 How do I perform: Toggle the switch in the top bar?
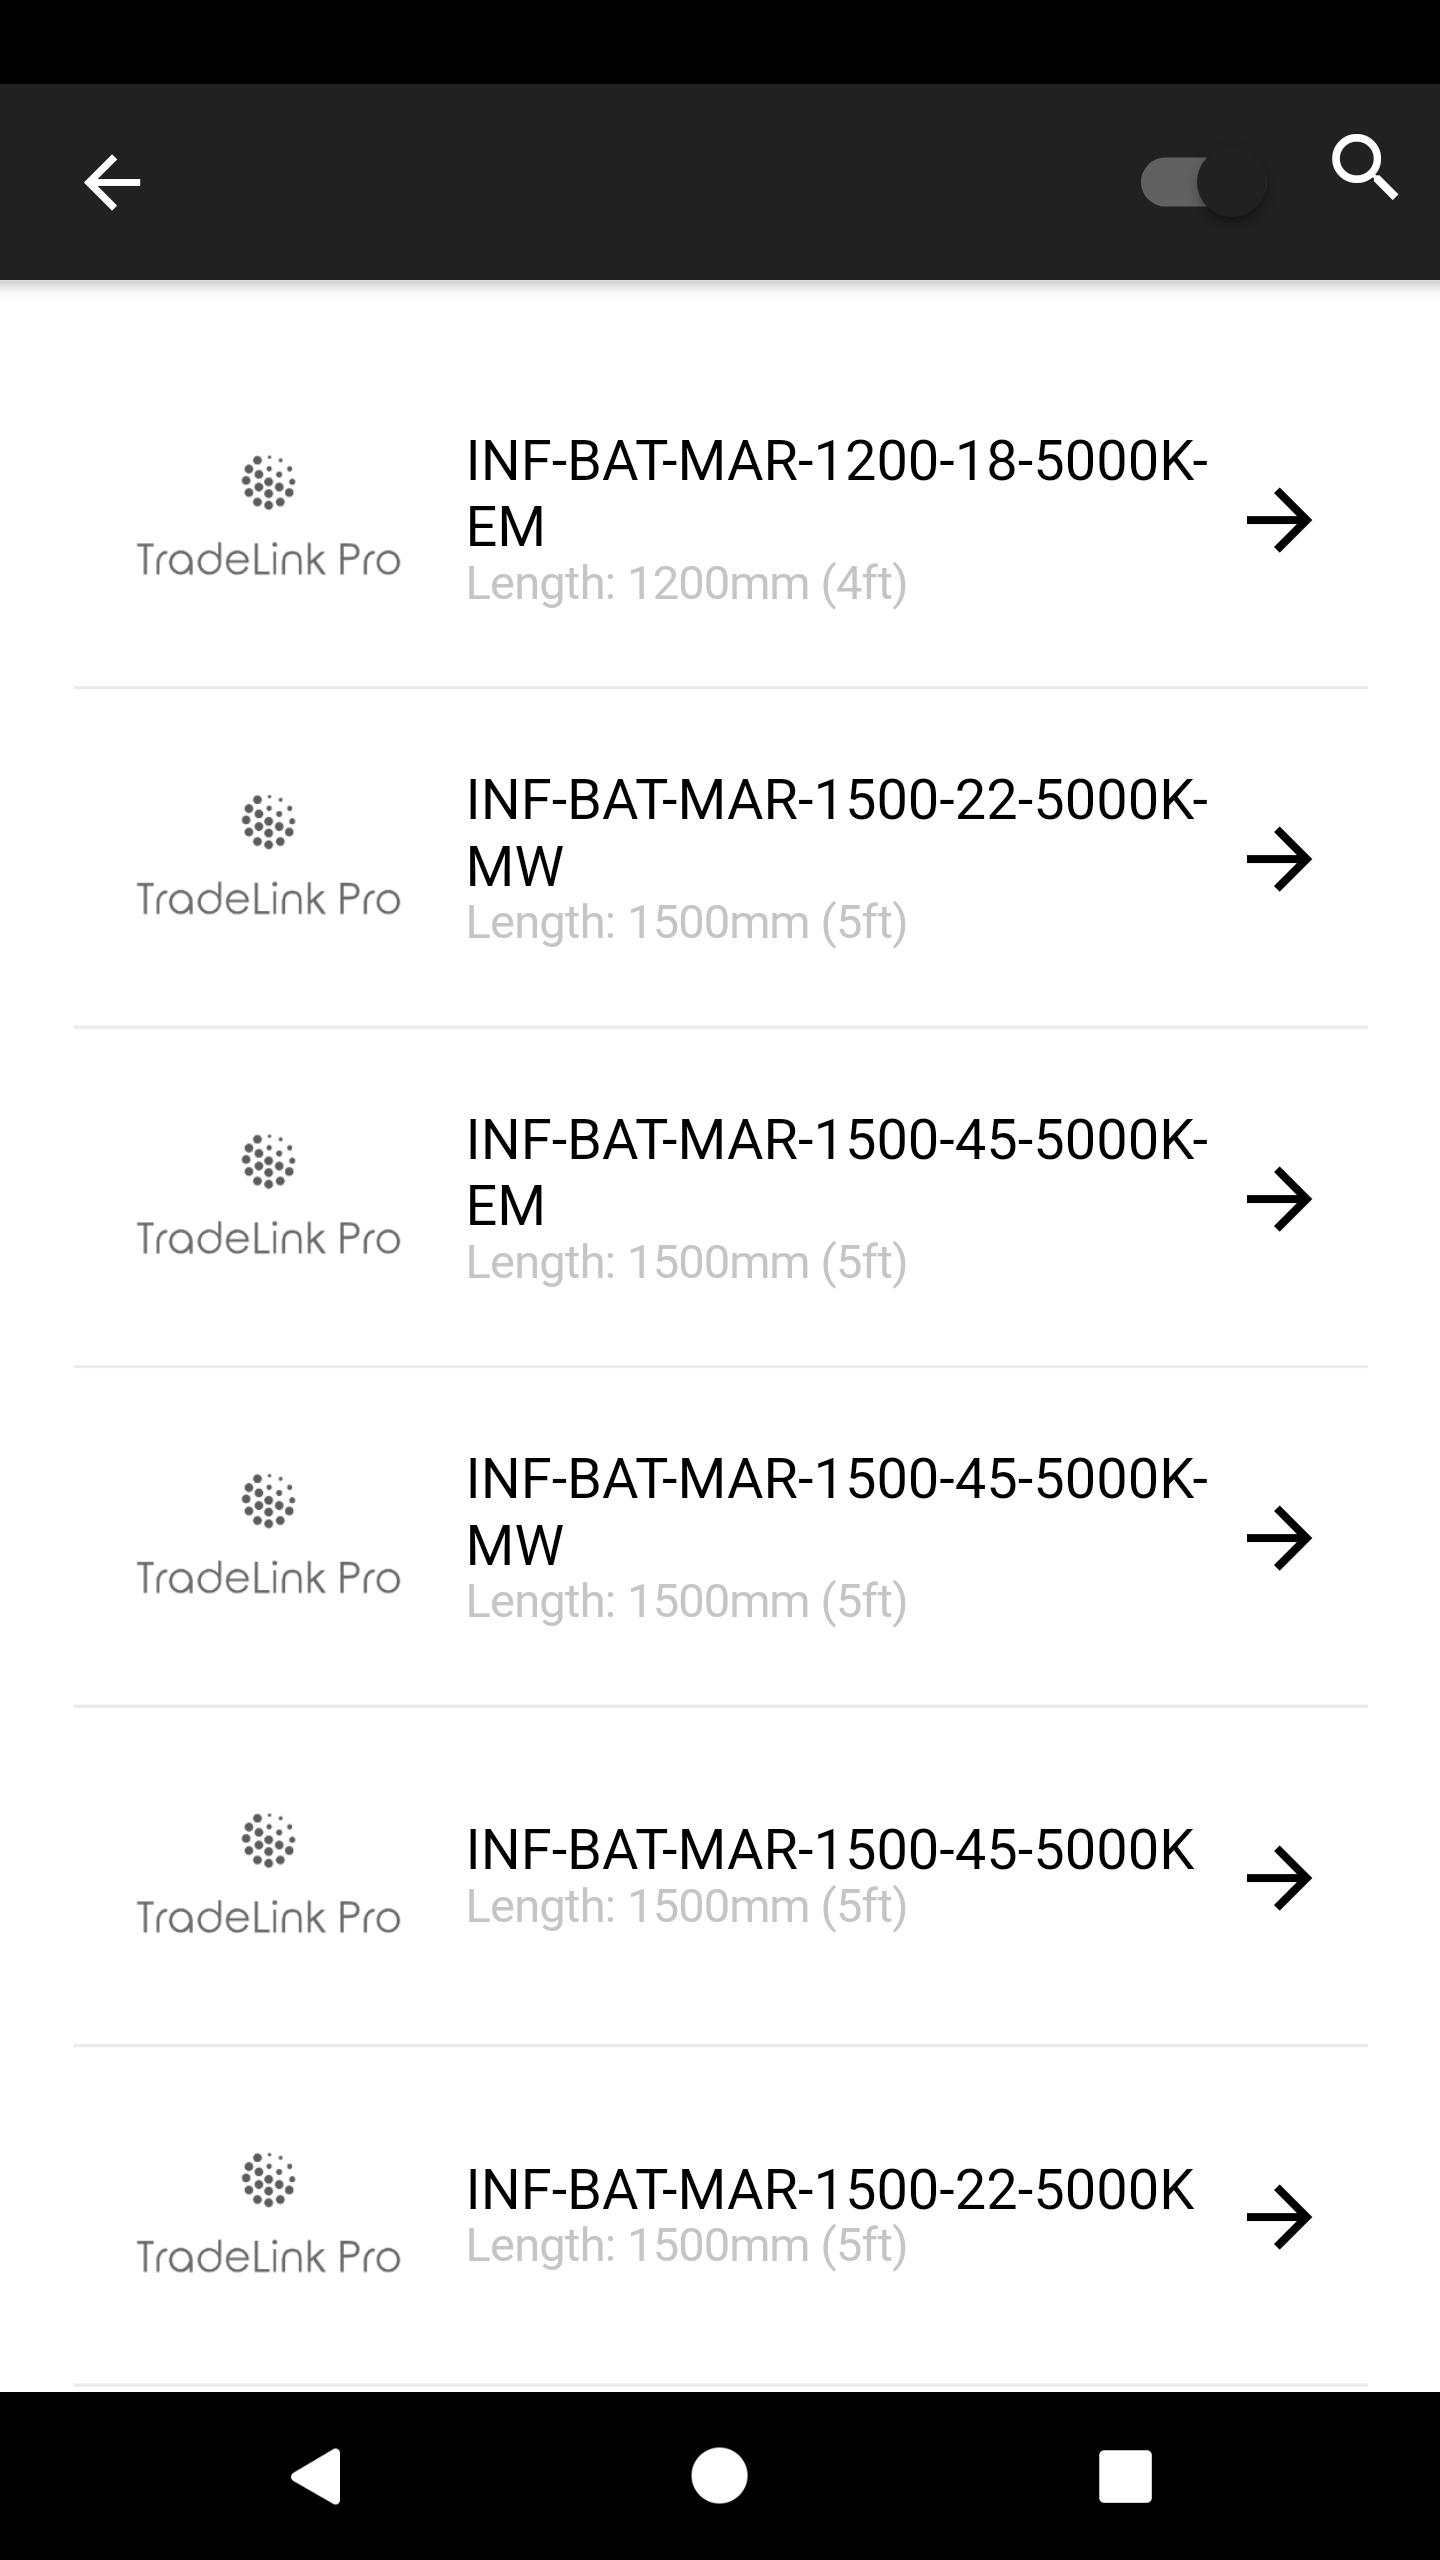[x=1204, y=183]
